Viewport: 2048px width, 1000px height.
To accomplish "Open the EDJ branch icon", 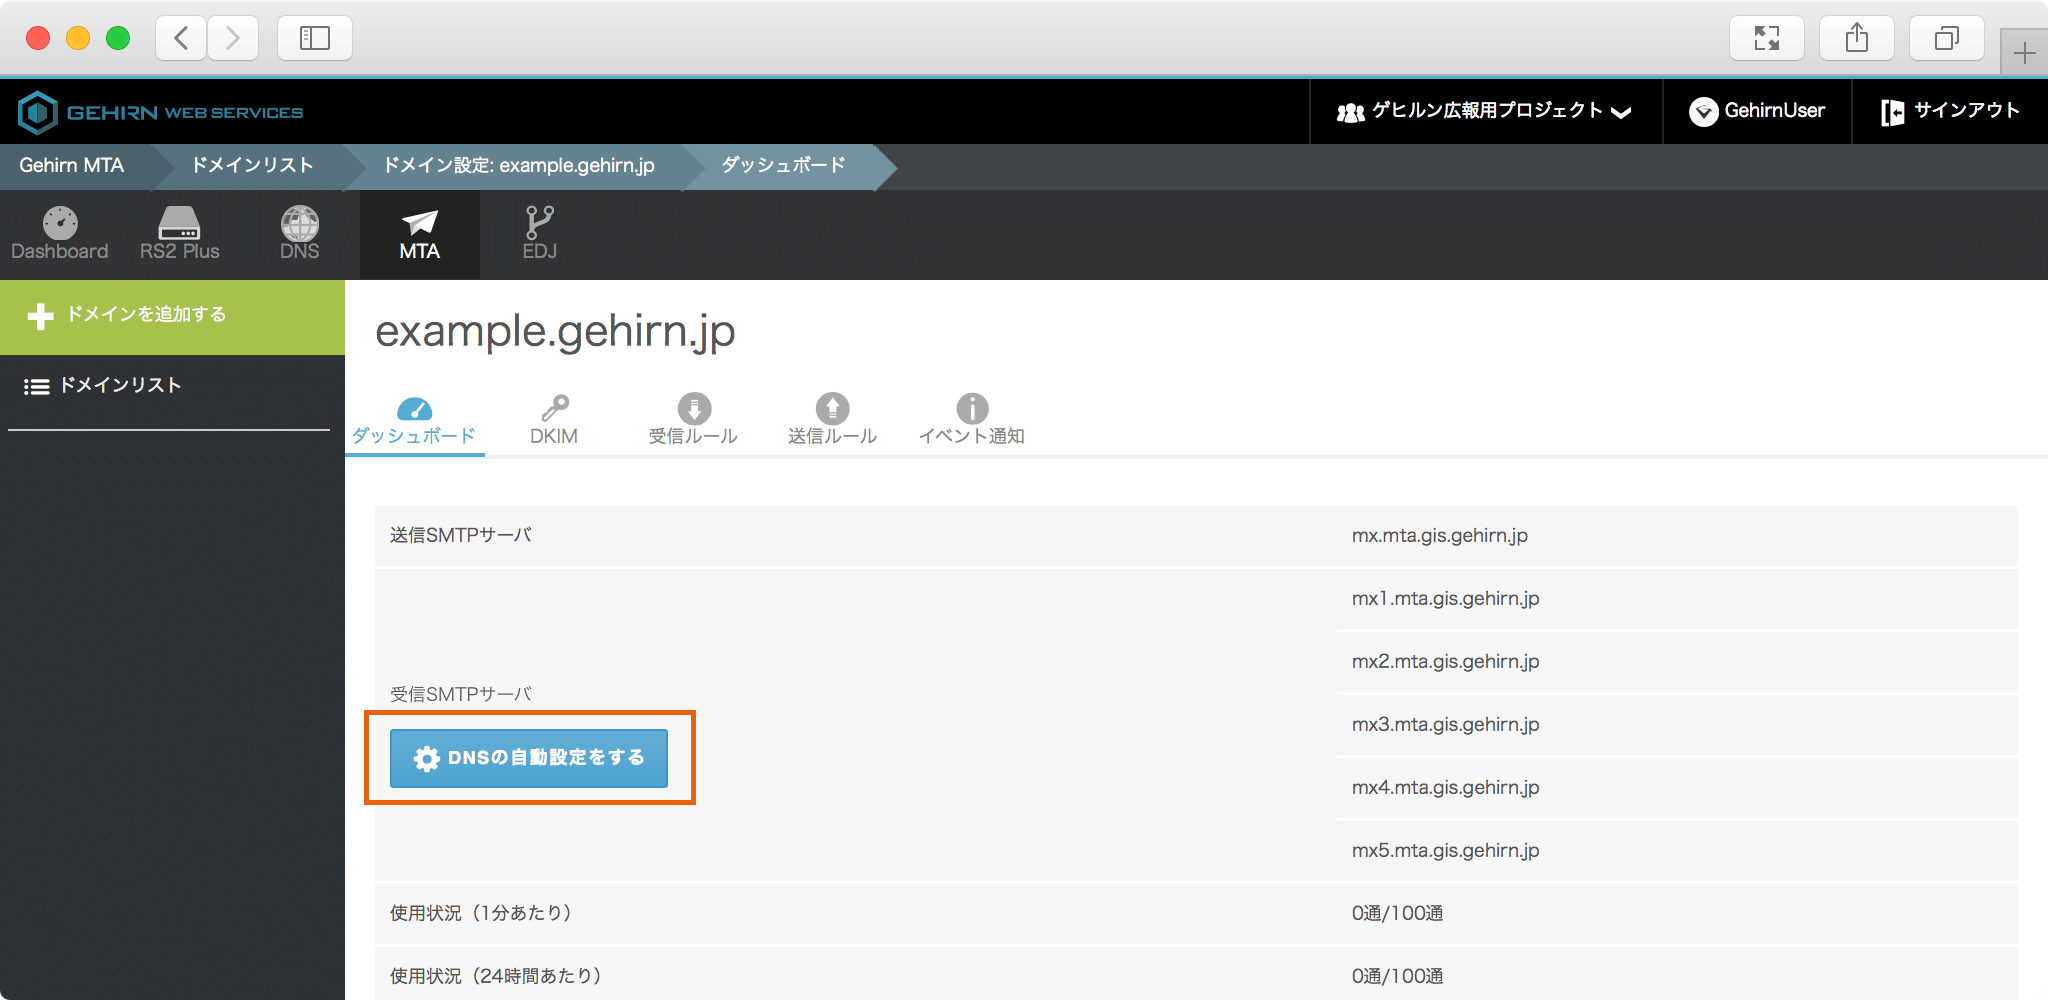I will pyautogui.click(x=540, y=234).
